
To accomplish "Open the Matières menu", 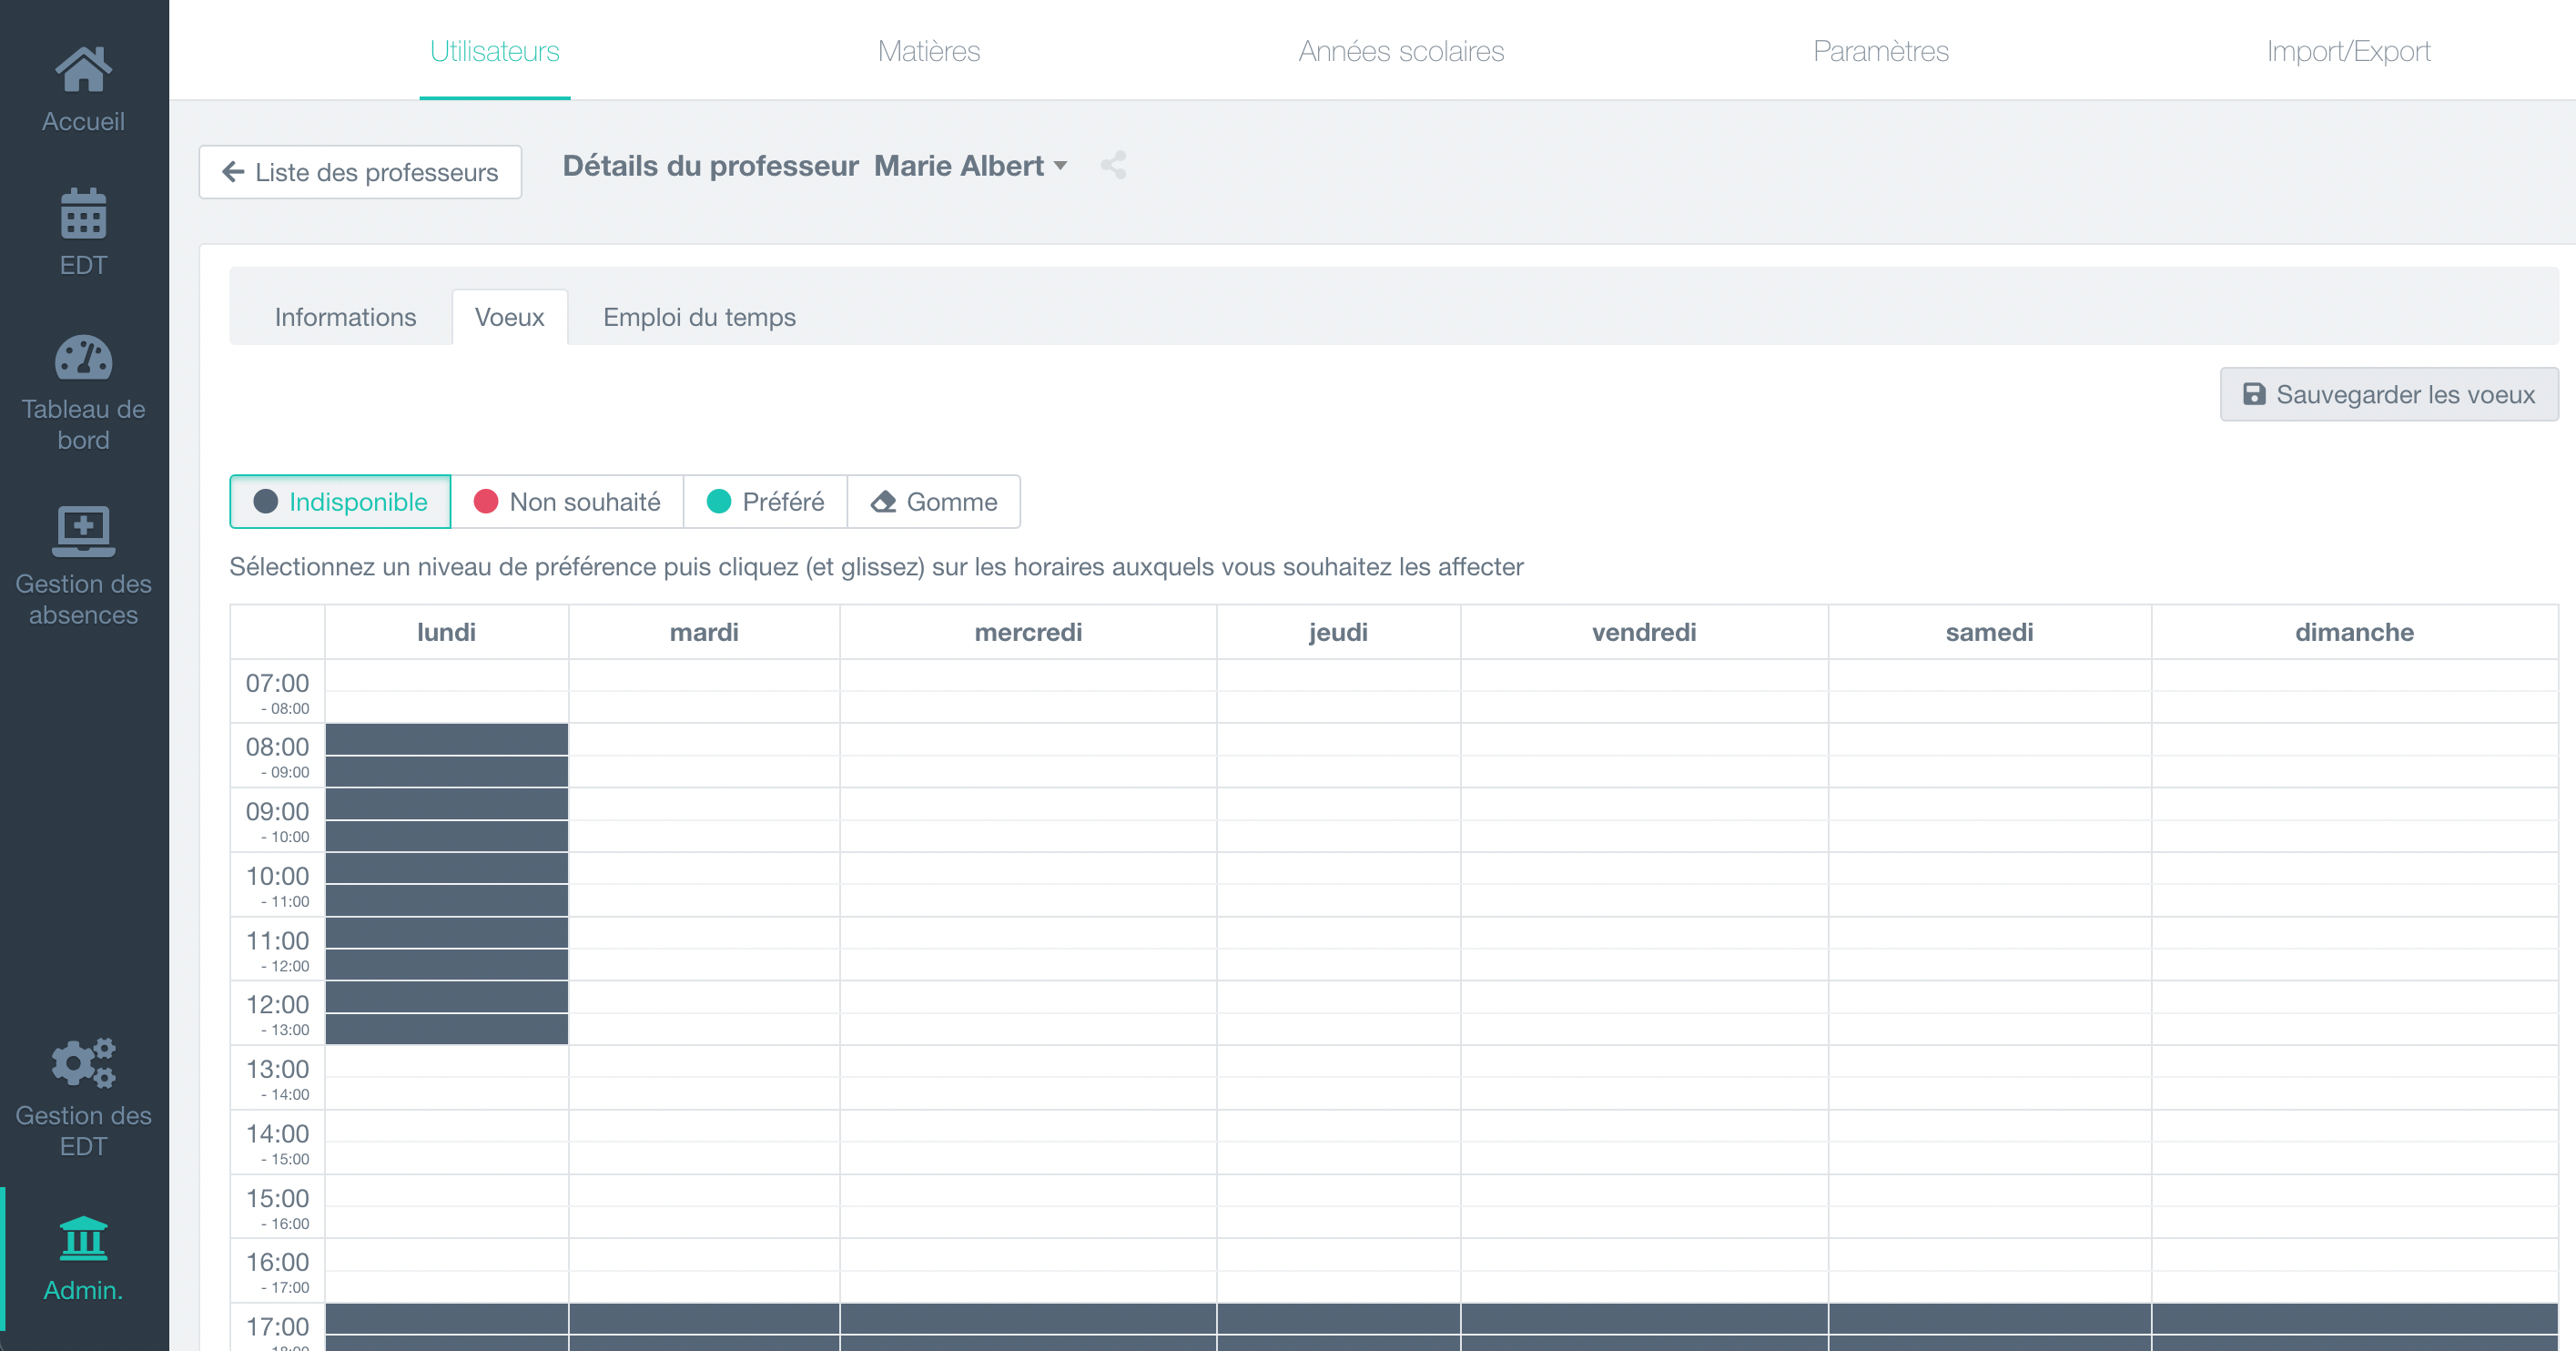I will 928,51.
